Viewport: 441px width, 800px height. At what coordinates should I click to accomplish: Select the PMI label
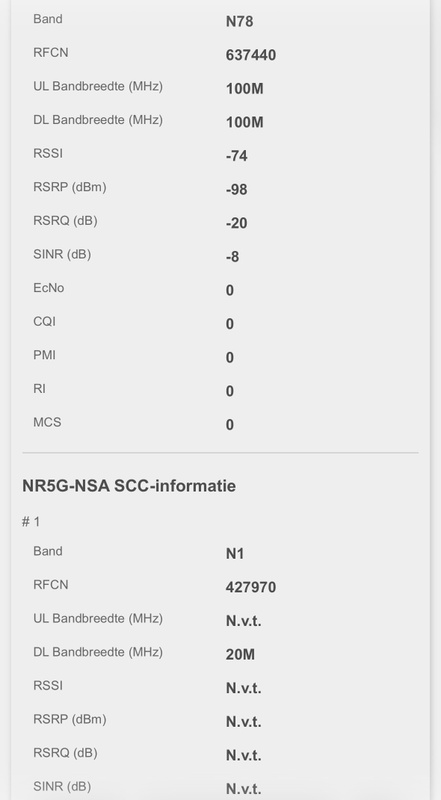pyautogui.click(x=44, y=355)
